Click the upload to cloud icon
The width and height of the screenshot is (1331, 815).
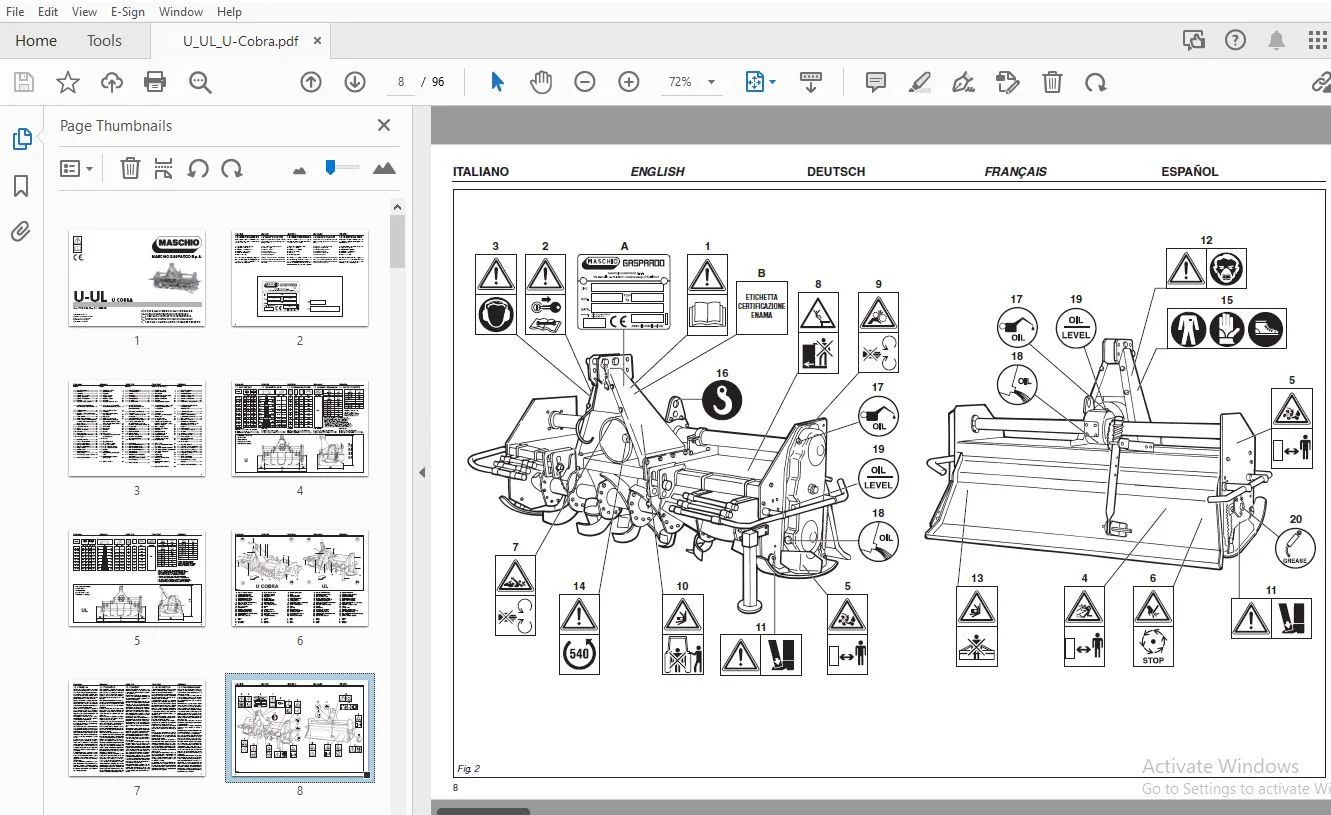click(x=111, y=82)
